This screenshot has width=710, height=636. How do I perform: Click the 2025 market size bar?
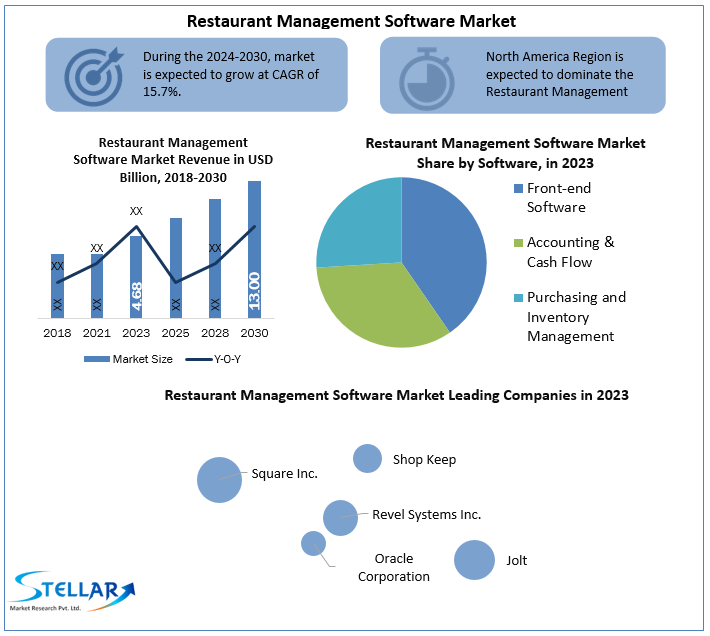[x=176, y=268]
